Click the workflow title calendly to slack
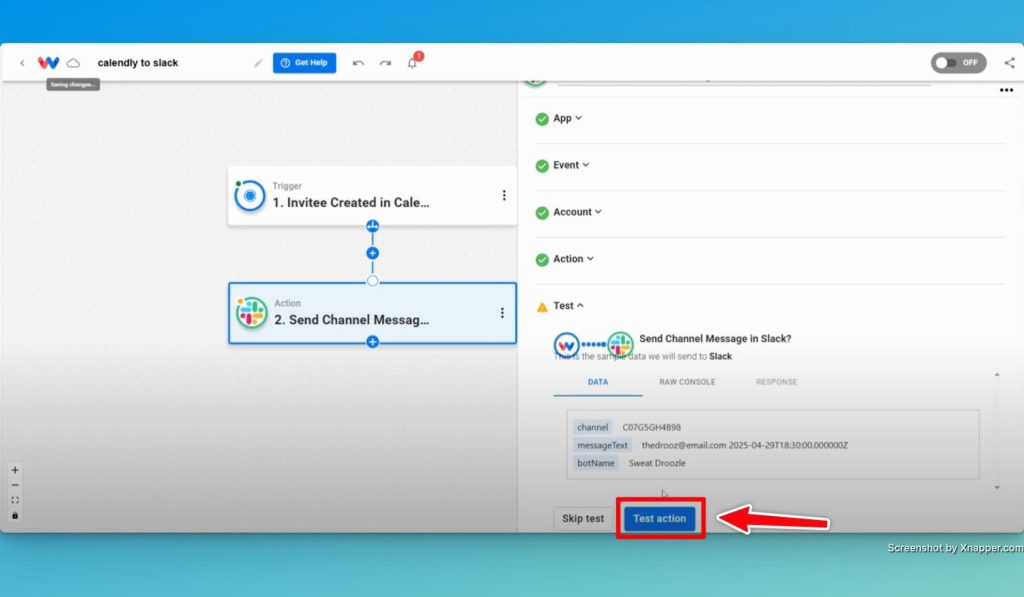Viewport: 1024px width, 597px height. coord(138,63)
